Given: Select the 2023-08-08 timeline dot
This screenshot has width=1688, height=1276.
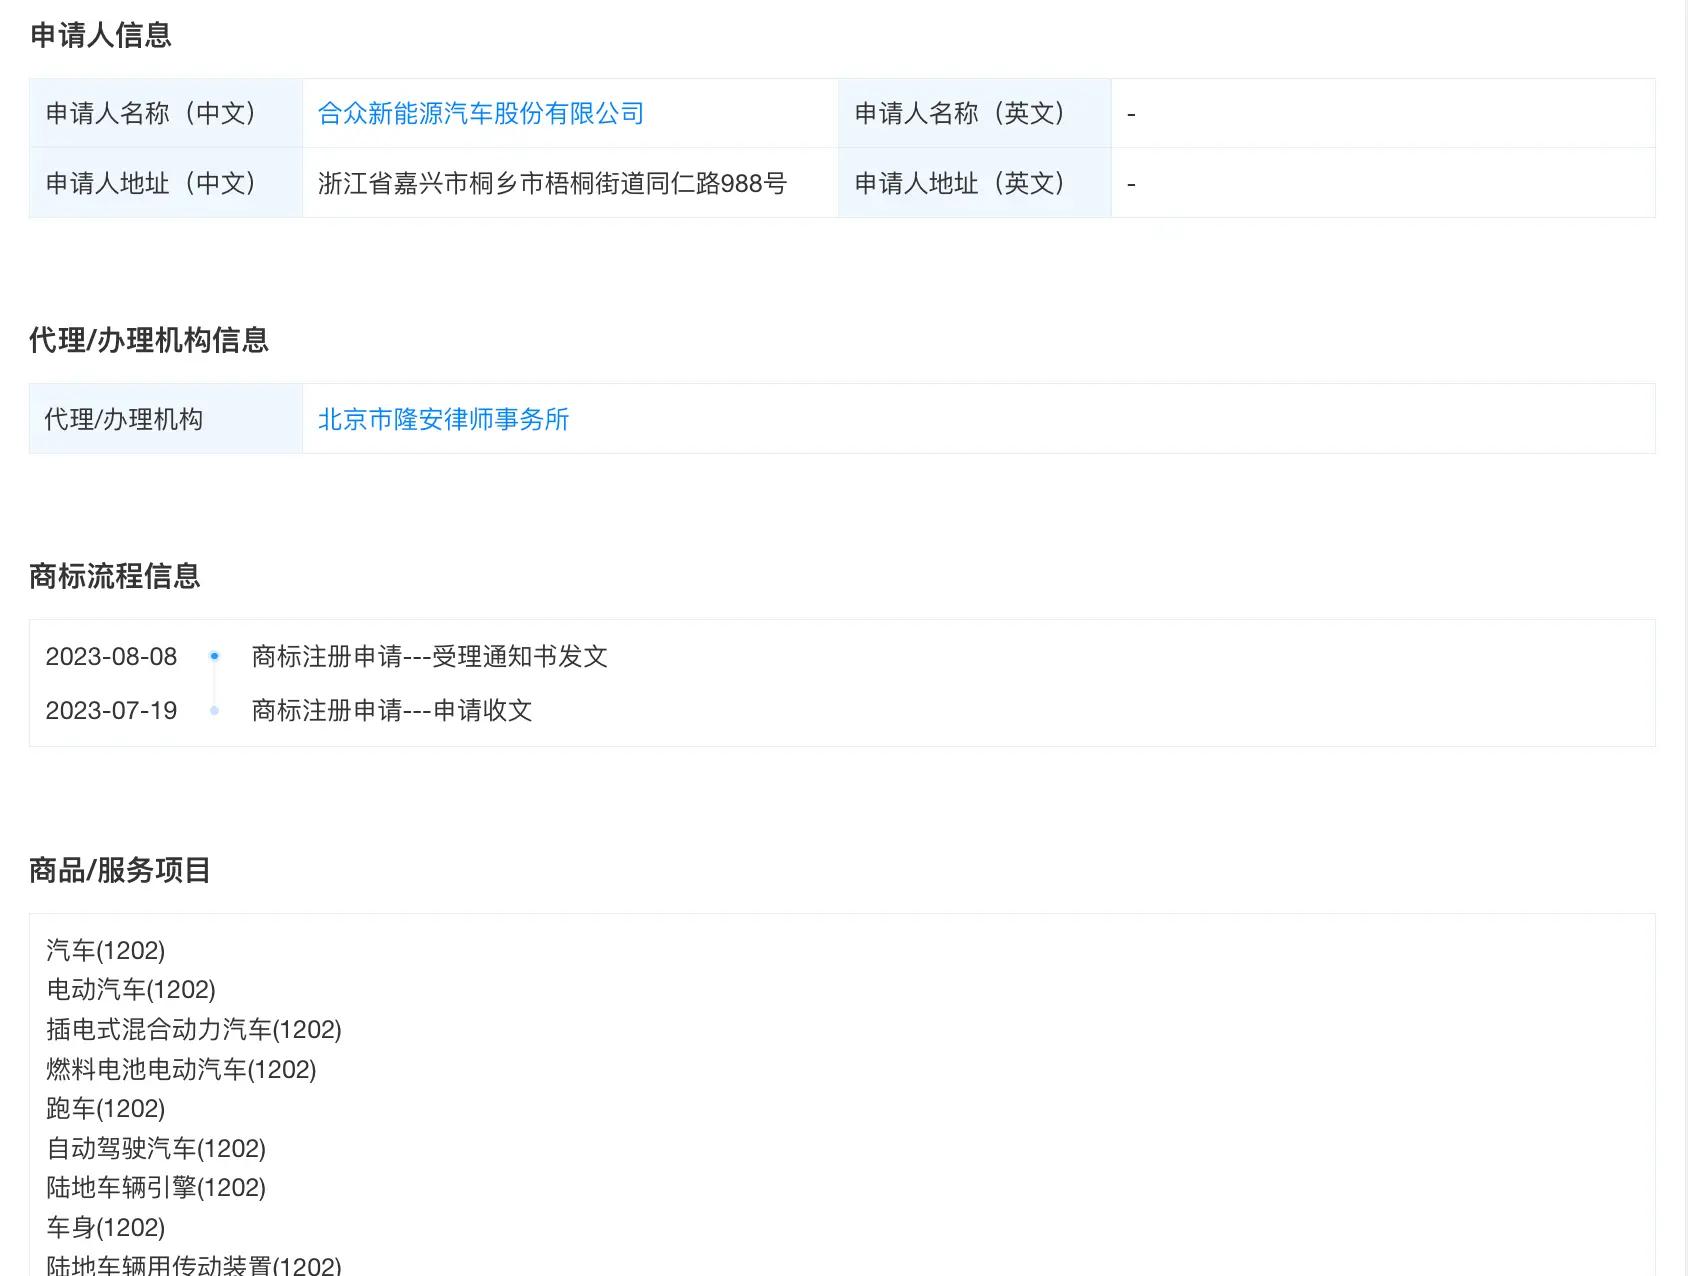Looking at the screenshot, I should 214,656.
